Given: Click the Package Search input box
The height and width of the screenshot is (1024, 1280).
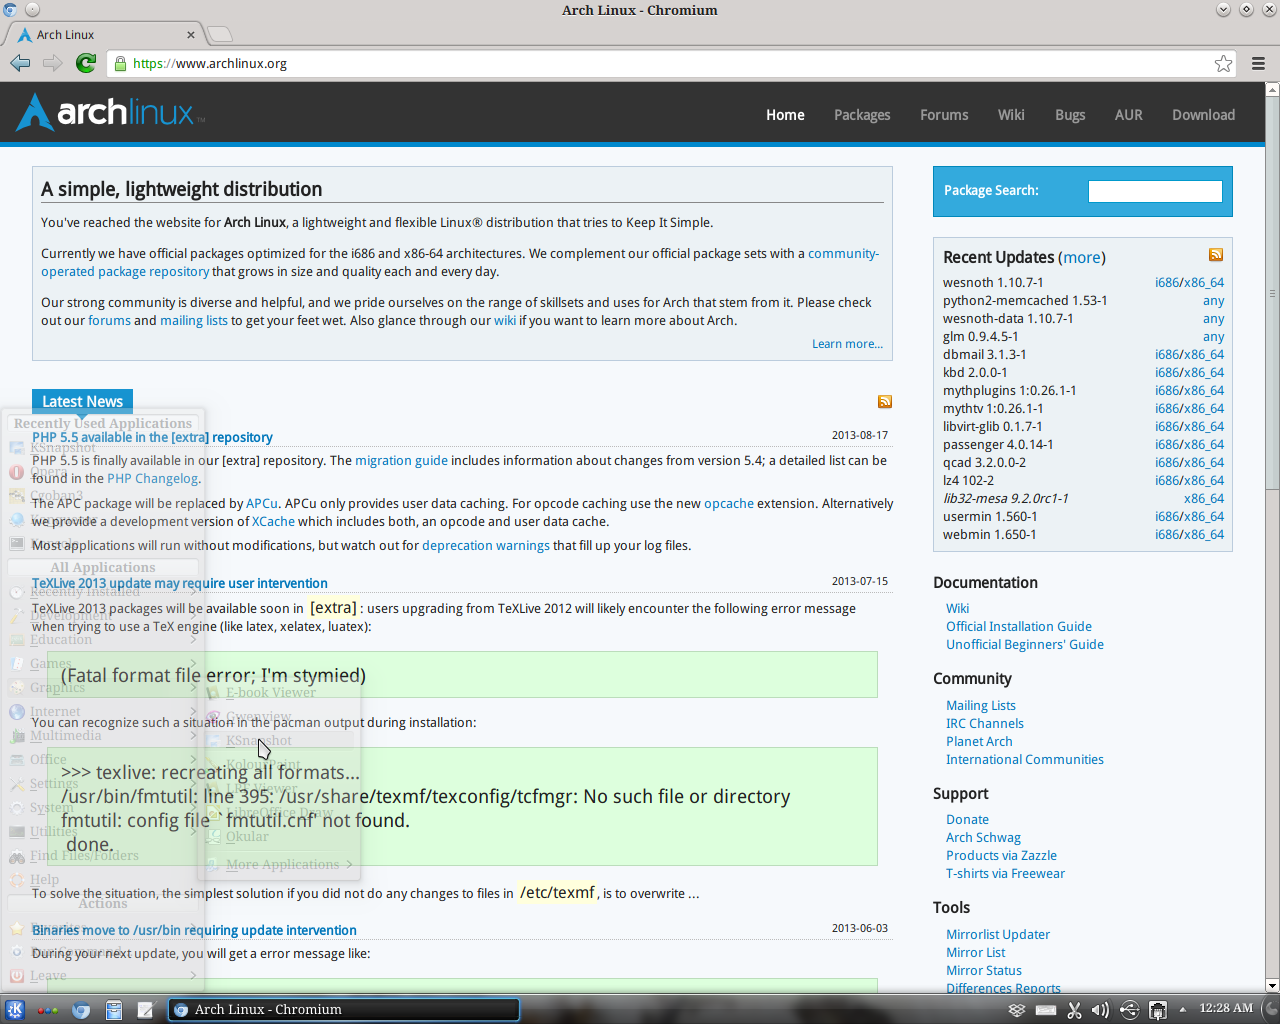Looking at the screenshot, I should [1155, 191].
